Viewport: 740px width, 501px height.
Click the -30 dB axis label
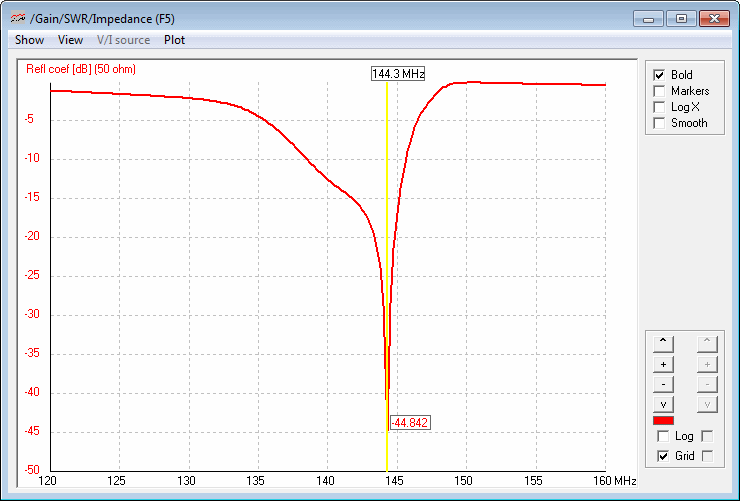[32, 314]
